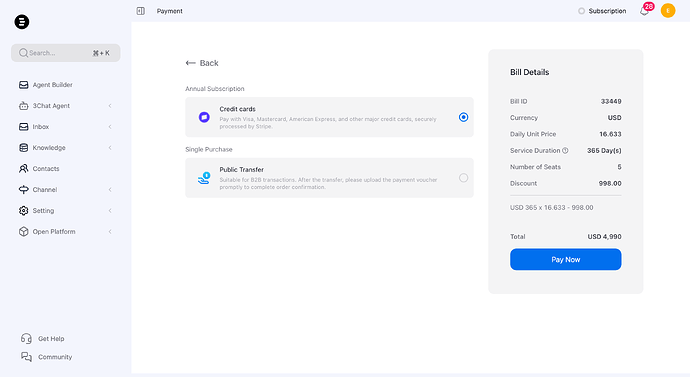Open notifications bell with badge
Viewport: 690px width, 377px height.
(x=645, y=10)
